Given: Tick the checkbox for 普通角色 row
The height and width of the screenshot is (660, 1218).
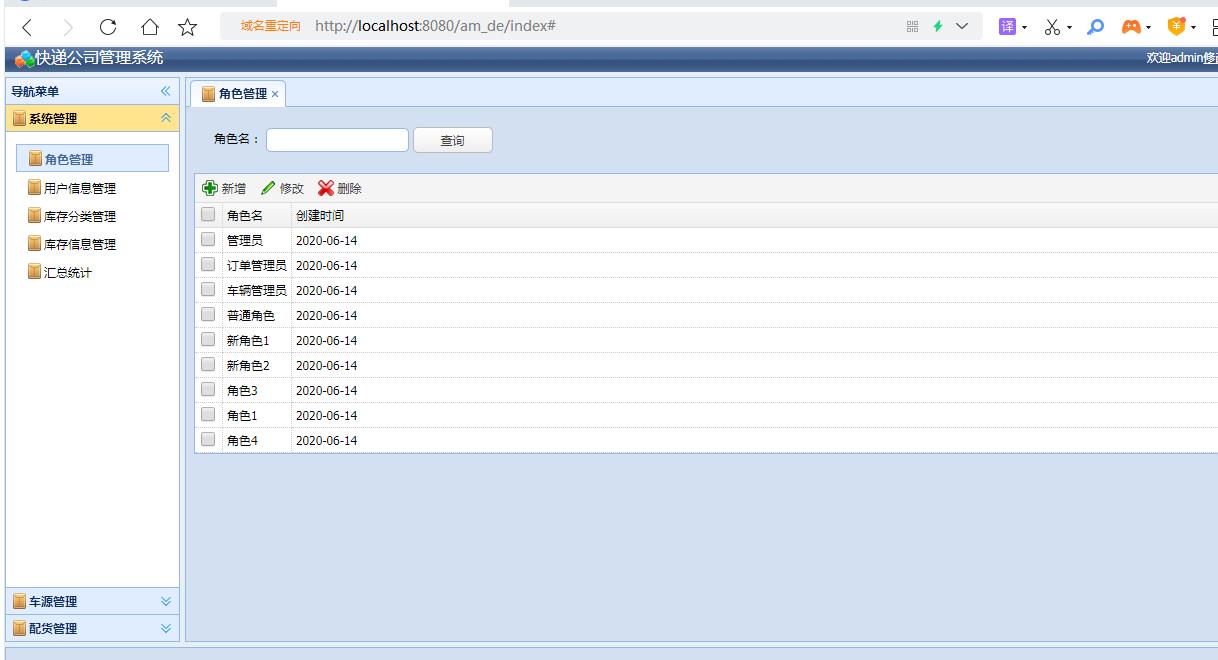Looking at the screenshot, I should click(x=208, y=315).
